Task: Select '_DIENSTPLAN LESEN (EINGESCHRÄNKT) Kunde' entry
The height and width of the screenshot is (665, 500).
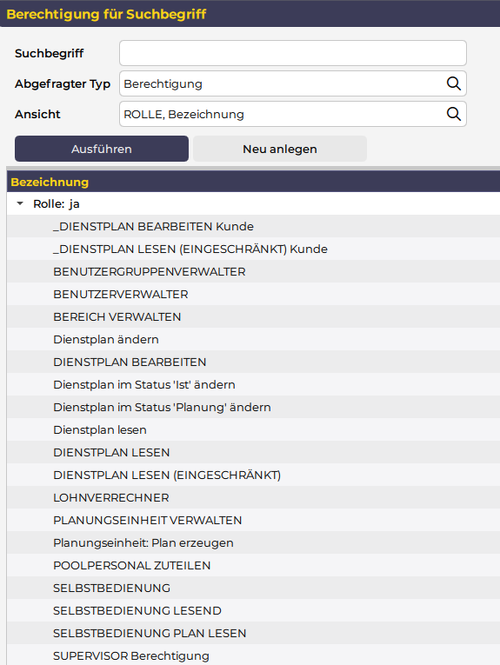Action: tap(253, 249)
